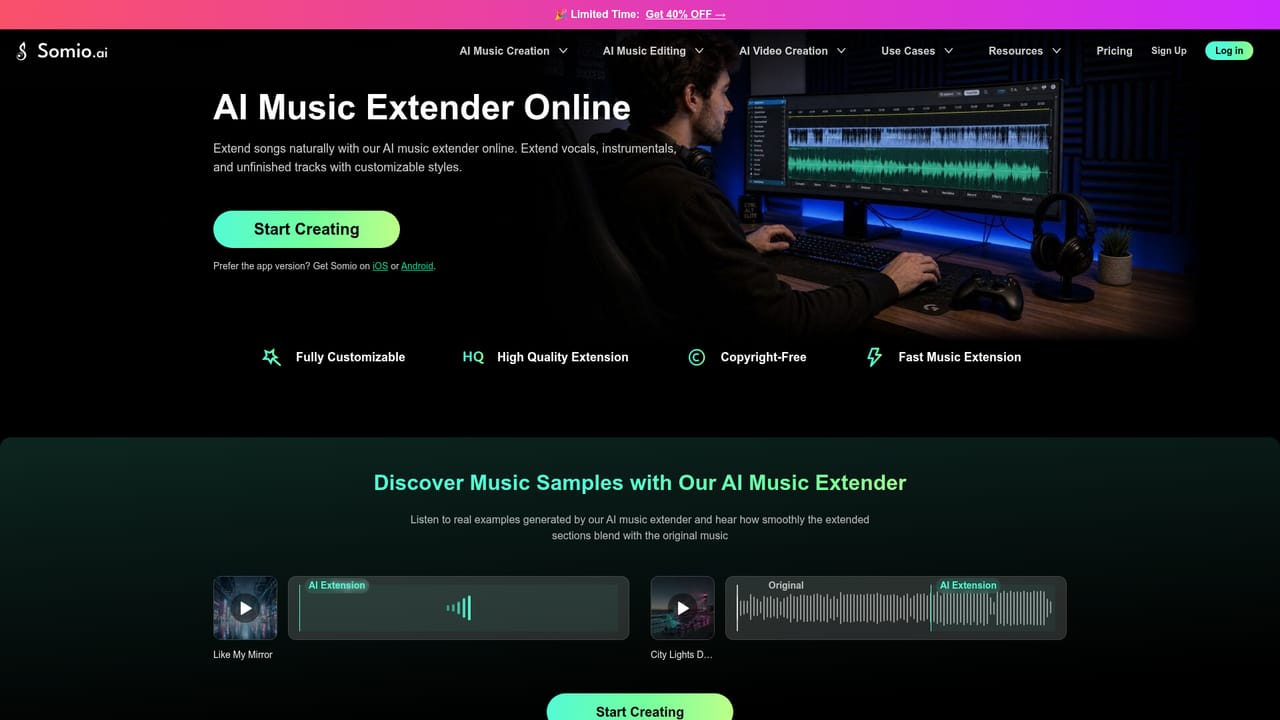The height and width of the screenshot is (720, 1280).
Task: Play the City Lights sample
Action: [682, 608]
